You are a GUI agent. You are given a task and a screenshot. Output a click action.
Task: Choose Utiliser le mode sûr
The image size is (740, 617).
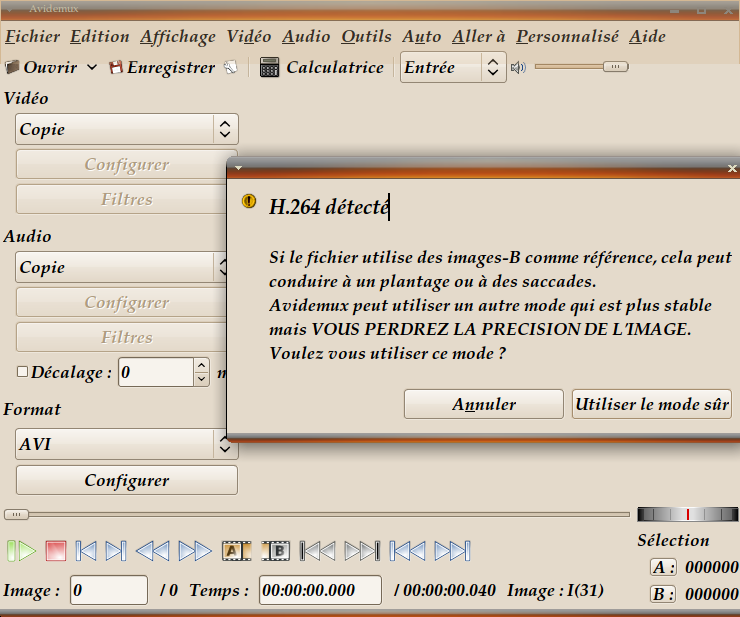point(651,405)
